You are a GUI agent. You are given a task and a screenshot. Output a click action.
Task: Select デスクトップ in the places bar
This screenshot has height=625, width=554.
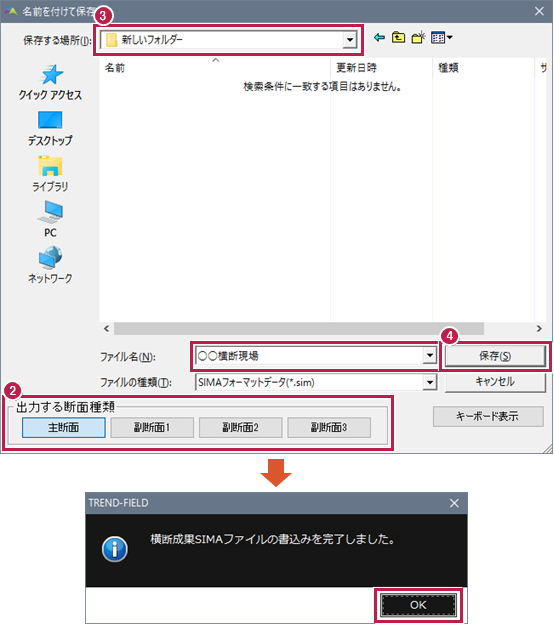pyautogui.click(x=50, y=129)
